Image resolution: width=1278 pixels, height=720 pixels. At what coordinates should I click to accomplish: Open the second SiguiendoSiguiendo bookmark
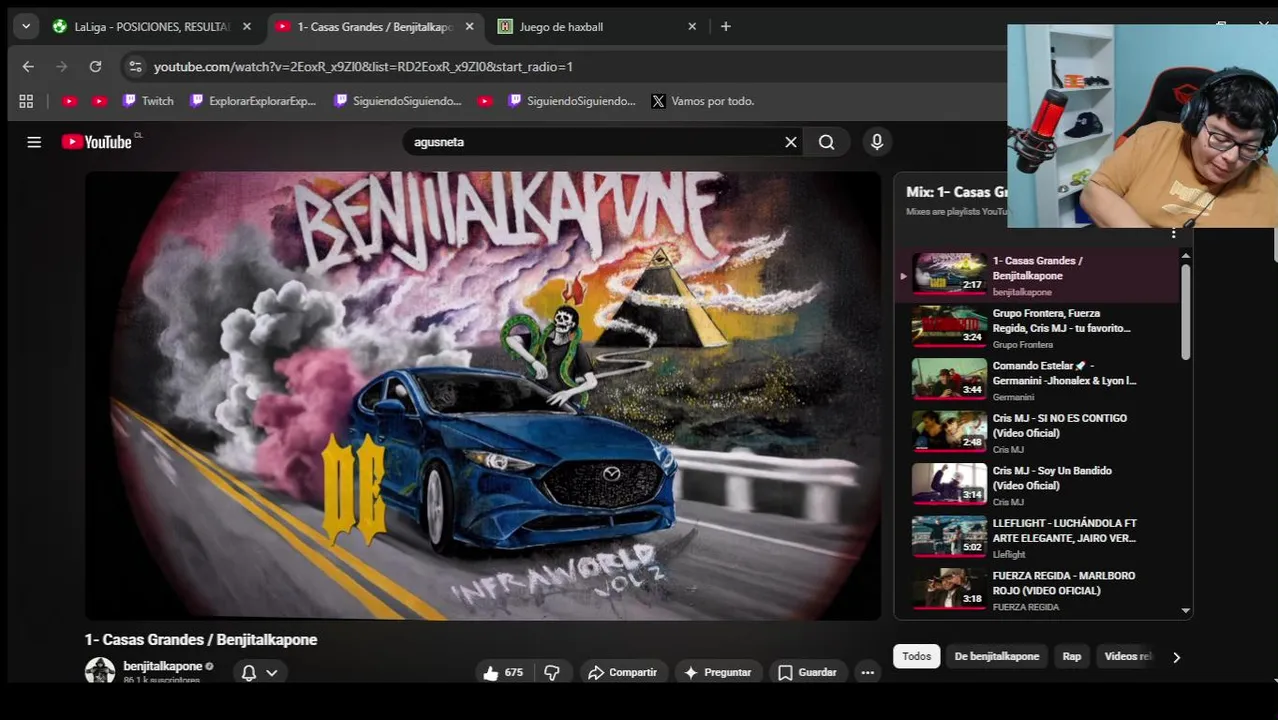tap(572, 101)
